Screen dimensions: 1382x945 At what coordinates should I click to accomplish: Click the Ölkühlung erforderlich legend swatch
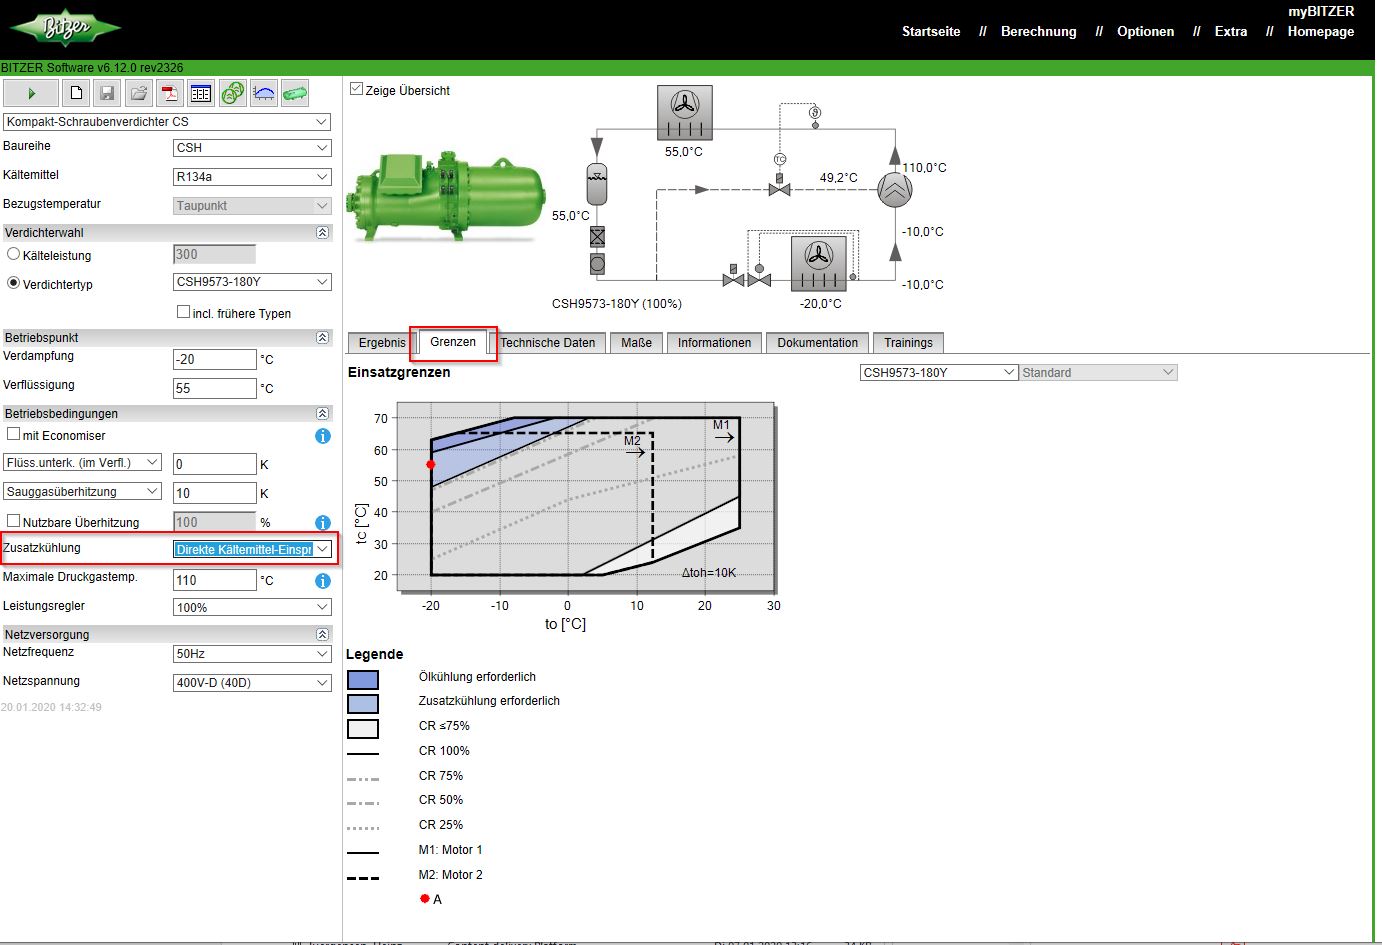pos(363,680)
